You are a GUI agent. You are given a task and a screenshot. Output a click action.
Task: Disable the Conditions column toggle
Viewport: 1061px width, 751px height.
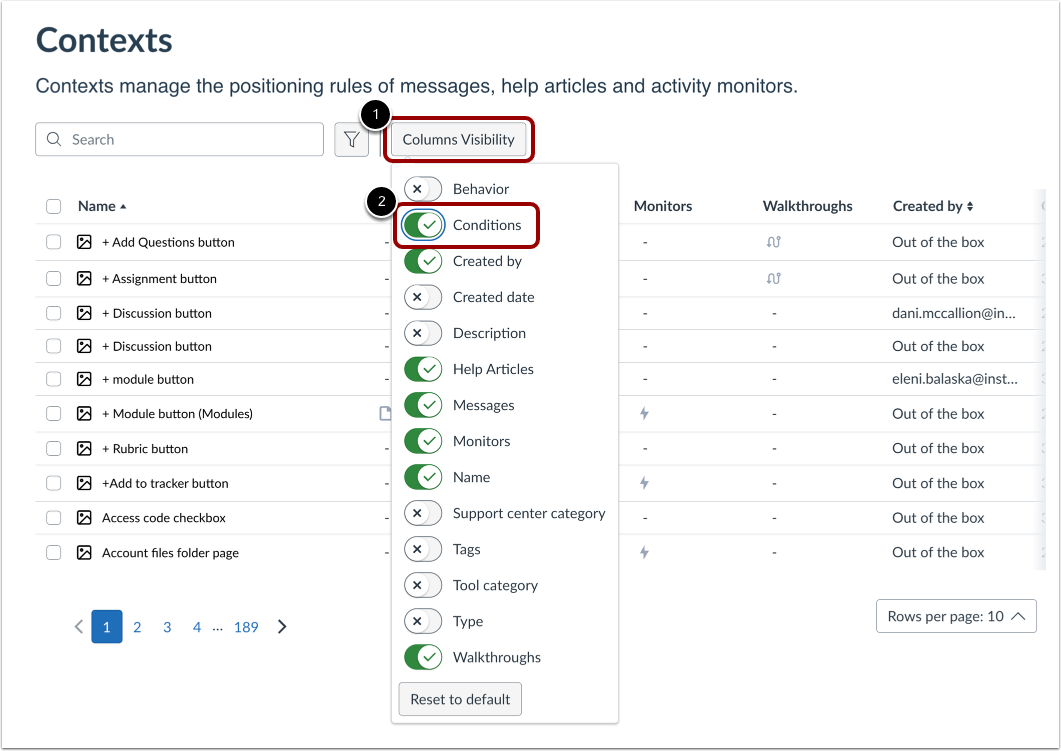click(422, 225)
